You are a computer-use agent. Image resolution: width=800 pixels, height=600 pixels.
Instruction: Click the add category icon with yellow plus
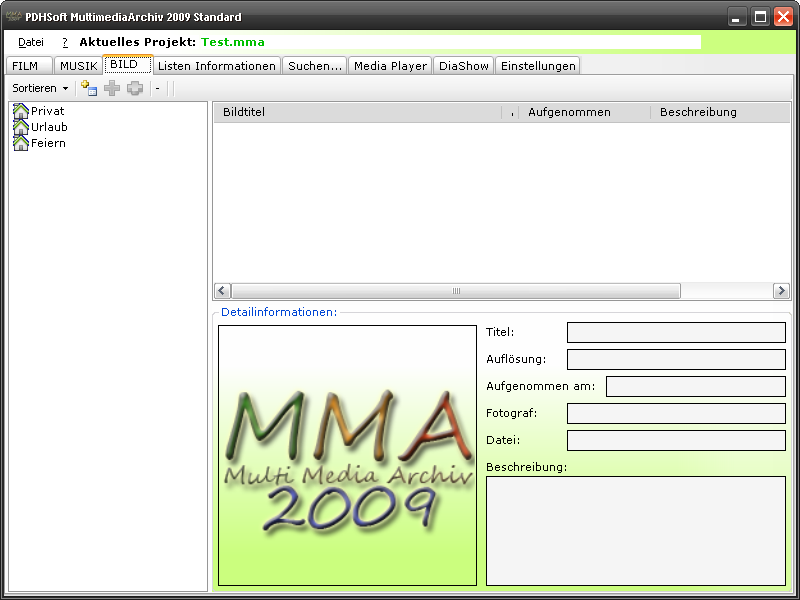tap(89, 88)
